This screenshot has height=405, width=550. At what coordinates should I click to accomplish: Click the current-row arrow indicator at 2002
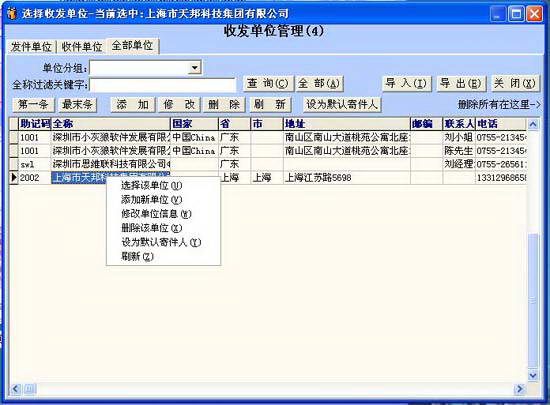[x=14, y=177]
